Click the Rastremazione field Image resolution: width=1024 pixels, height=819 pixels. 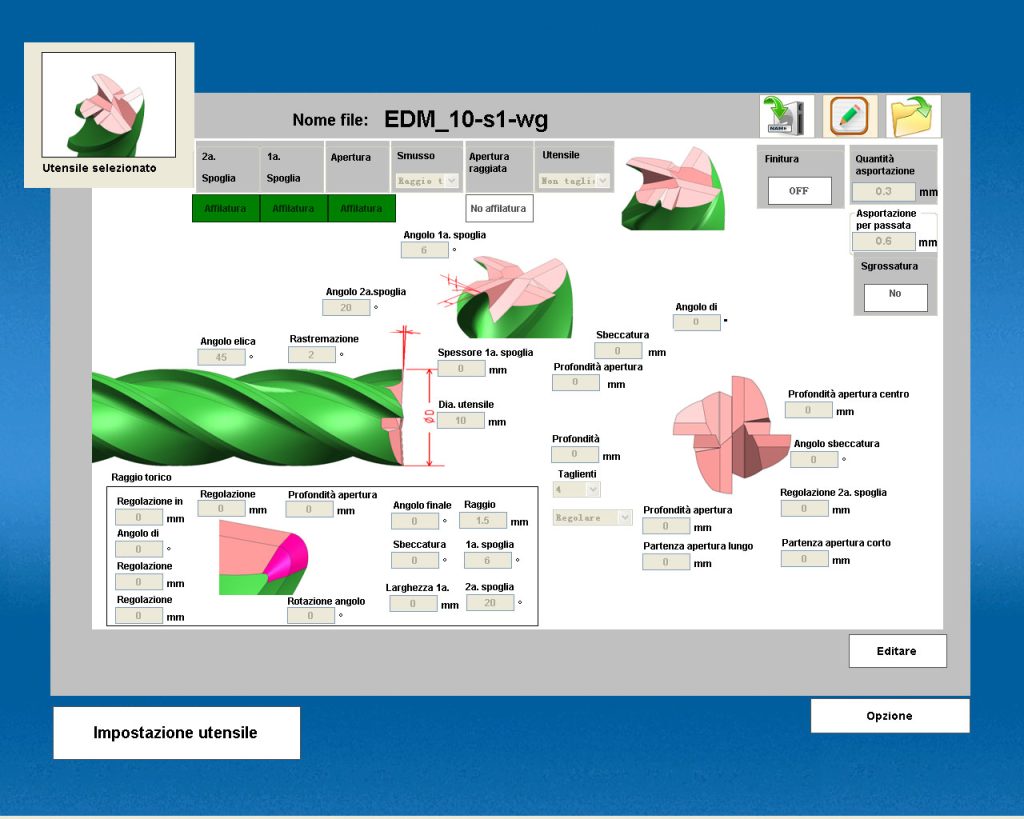point(312,355)
